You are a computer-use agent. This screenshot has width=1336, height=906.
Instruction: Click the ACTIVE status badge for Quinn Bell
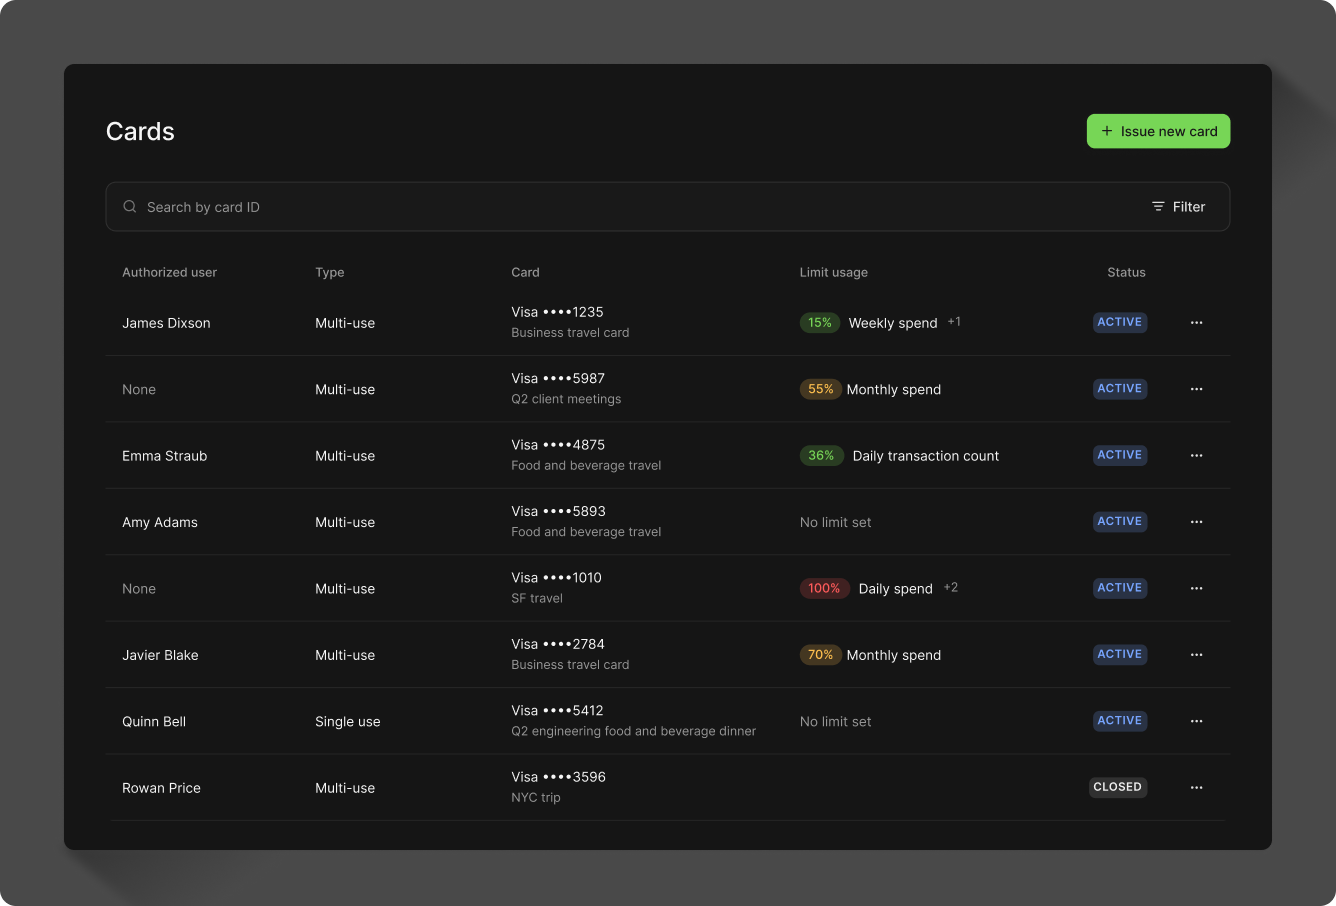point(1119,721)
